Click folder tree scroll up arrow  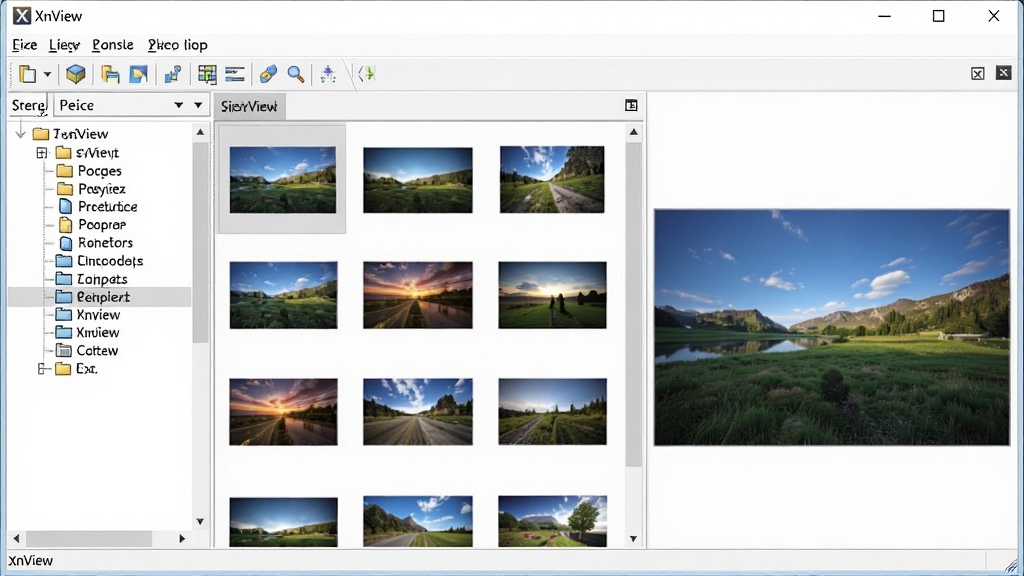coord(200,132)
